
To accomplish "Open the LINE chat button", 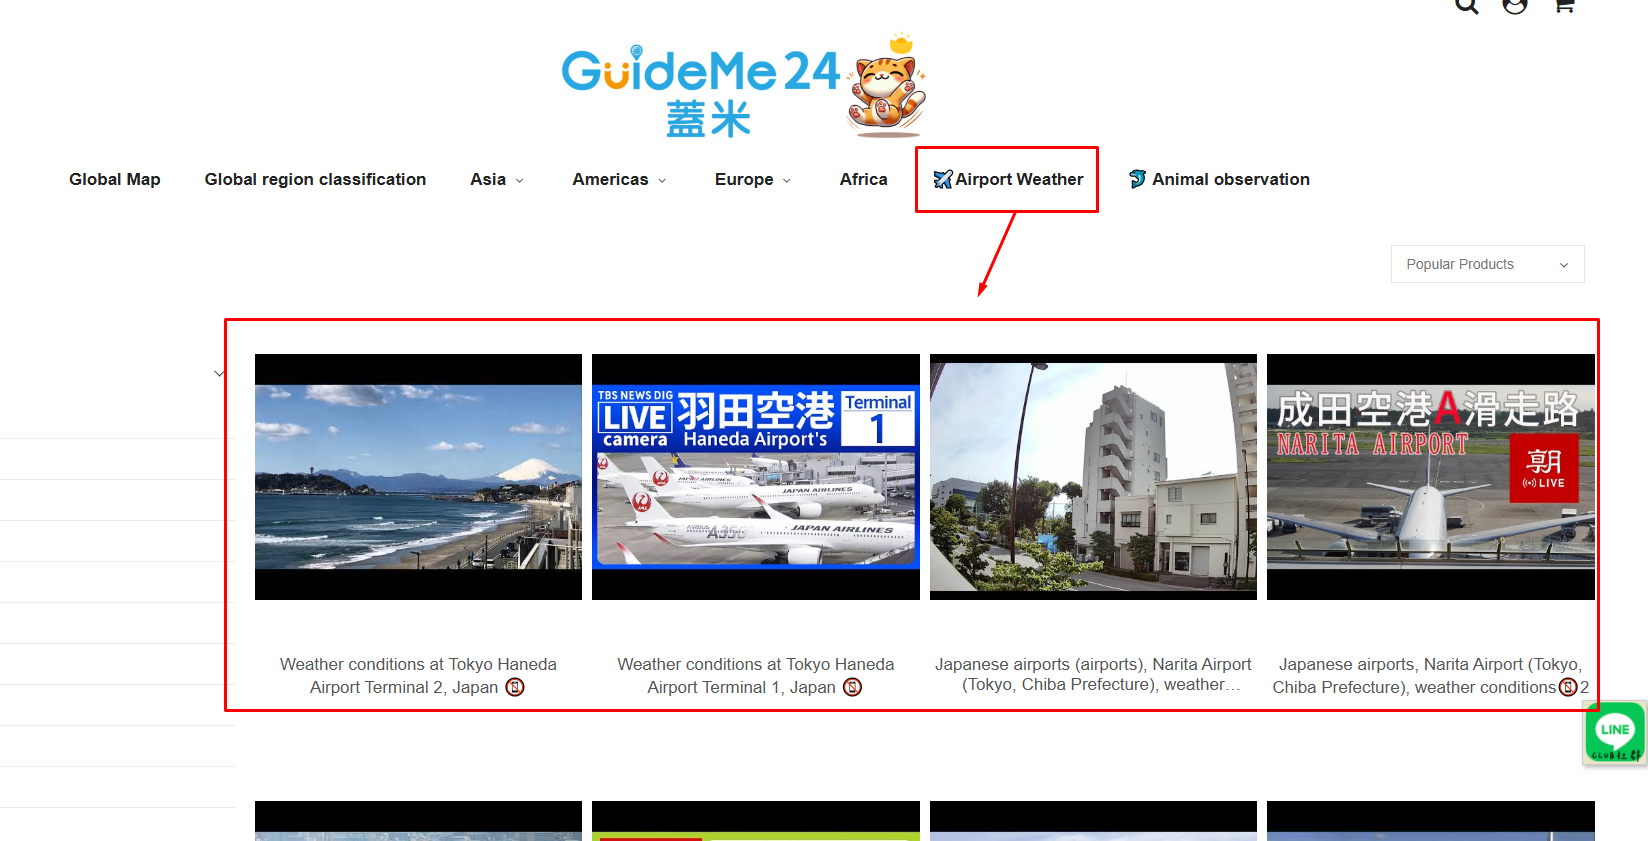I will click(1615, 733).
